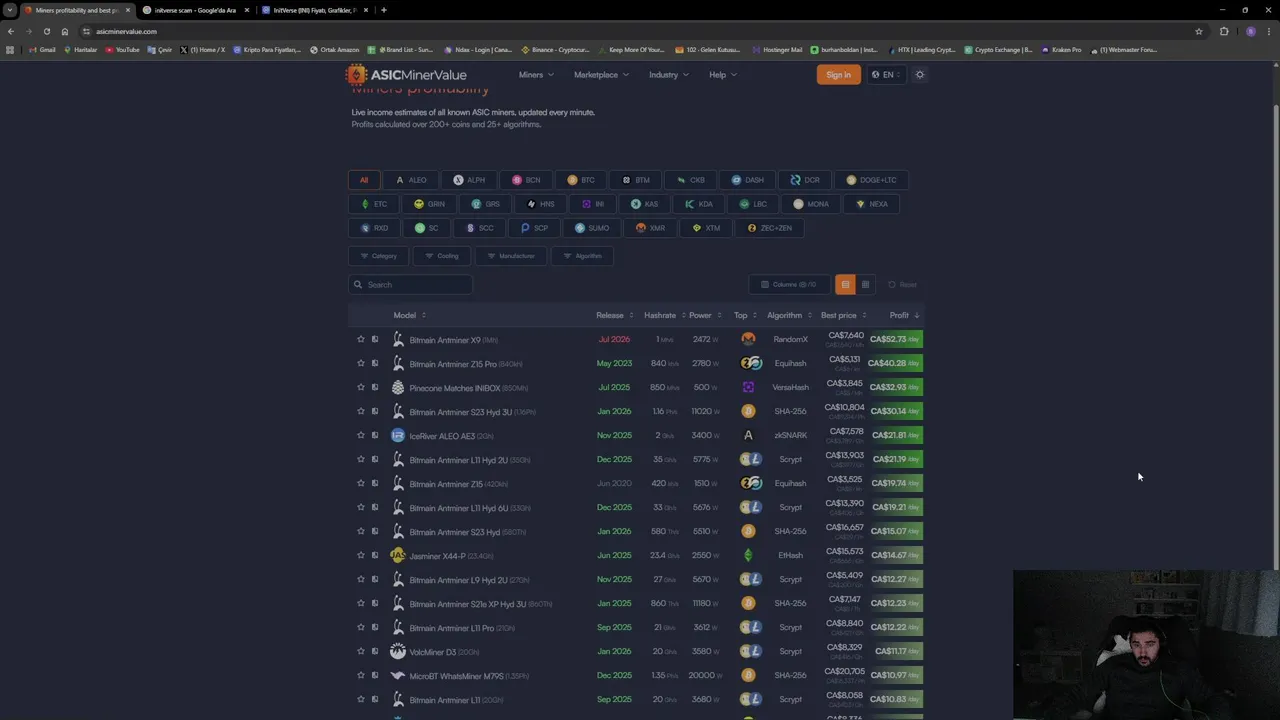Sort table by Release column
This screenshot has height=720, width=1280.
615,315
